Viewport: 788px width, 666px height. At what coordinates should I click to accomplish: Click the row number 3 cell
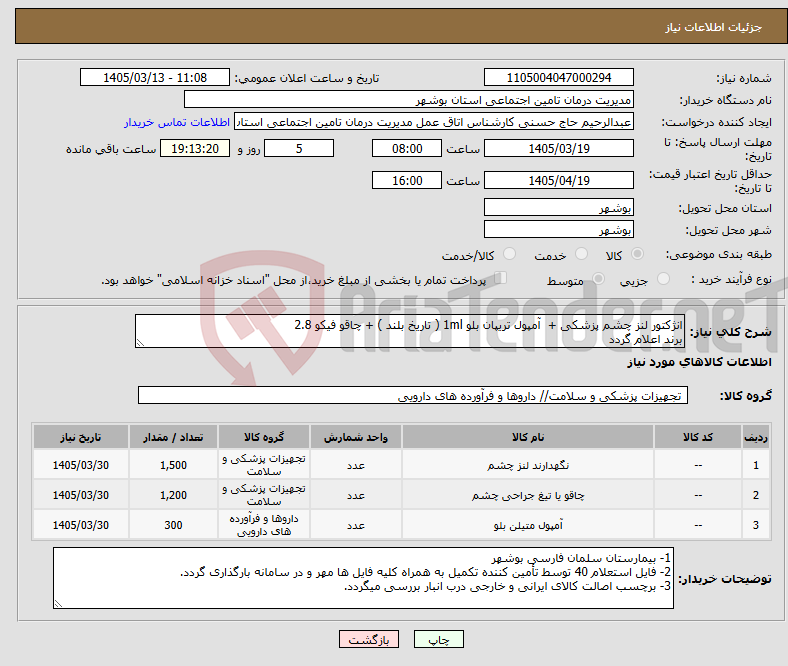click(756, 525)
